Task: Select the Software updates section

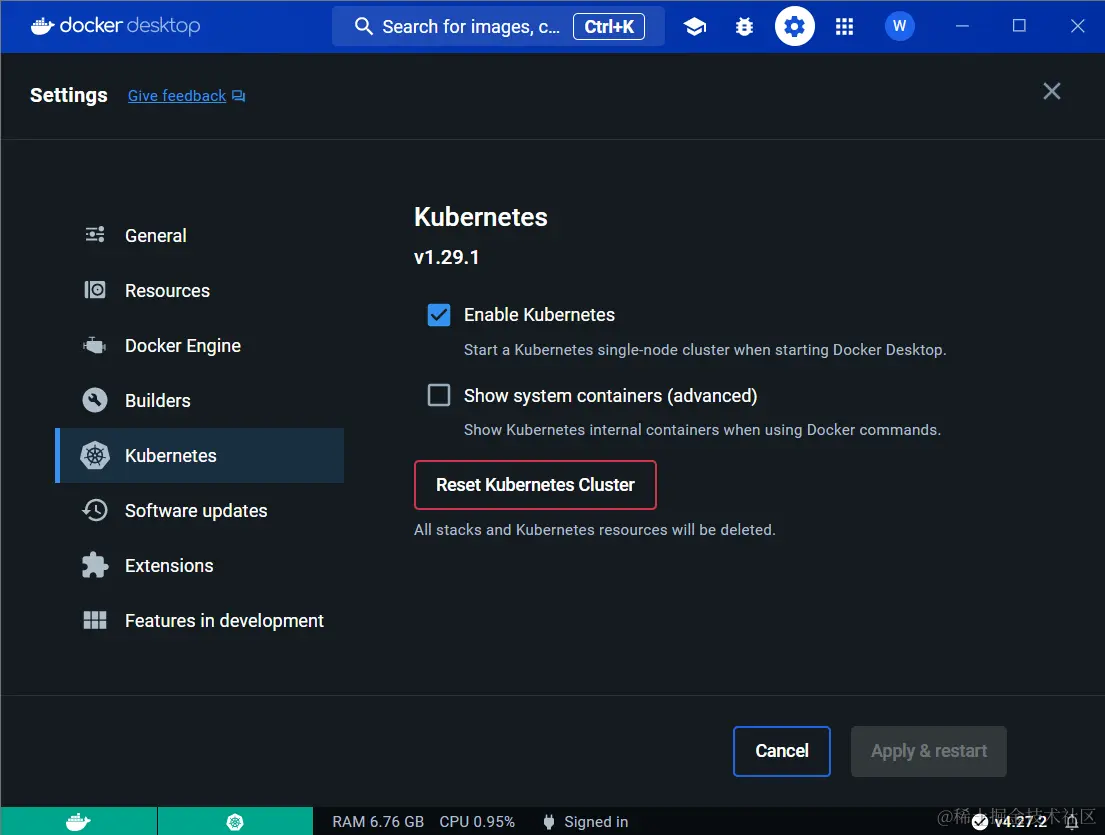Action: pyautogui.click(x=199, y=510)
